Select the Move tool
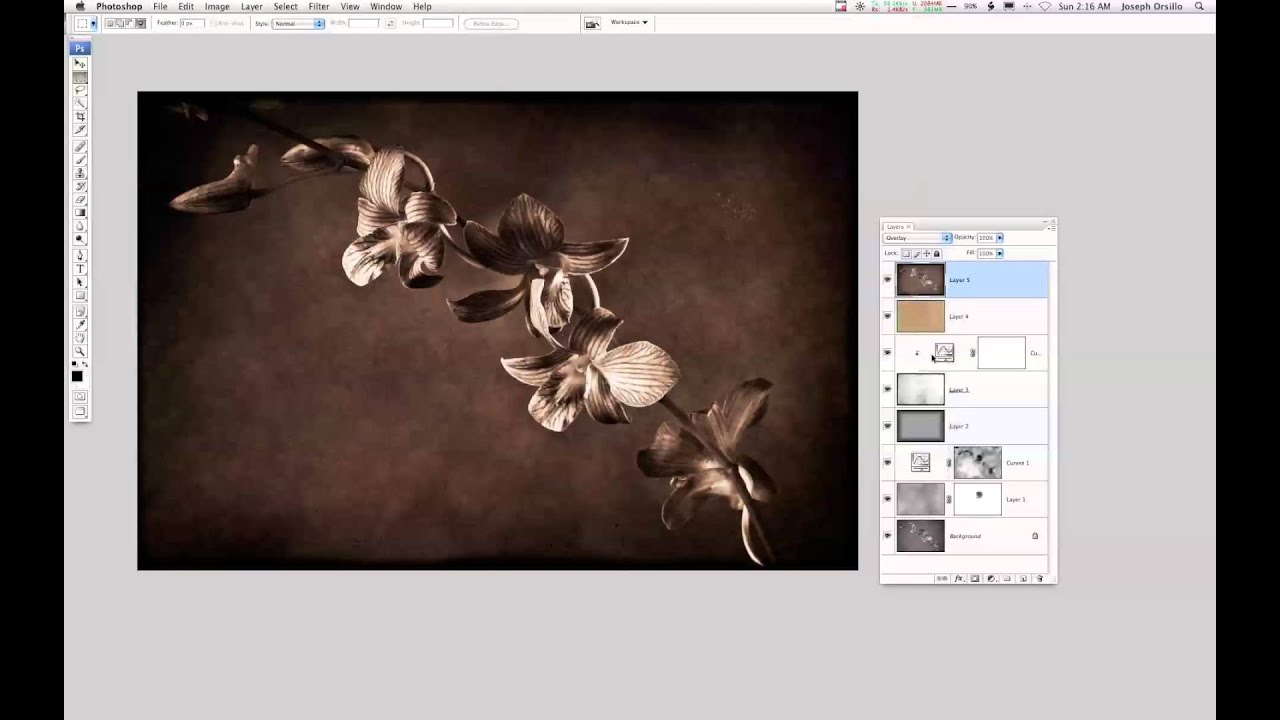The height and width of the screenshot is (720, 1280). [x=80, y=63]
